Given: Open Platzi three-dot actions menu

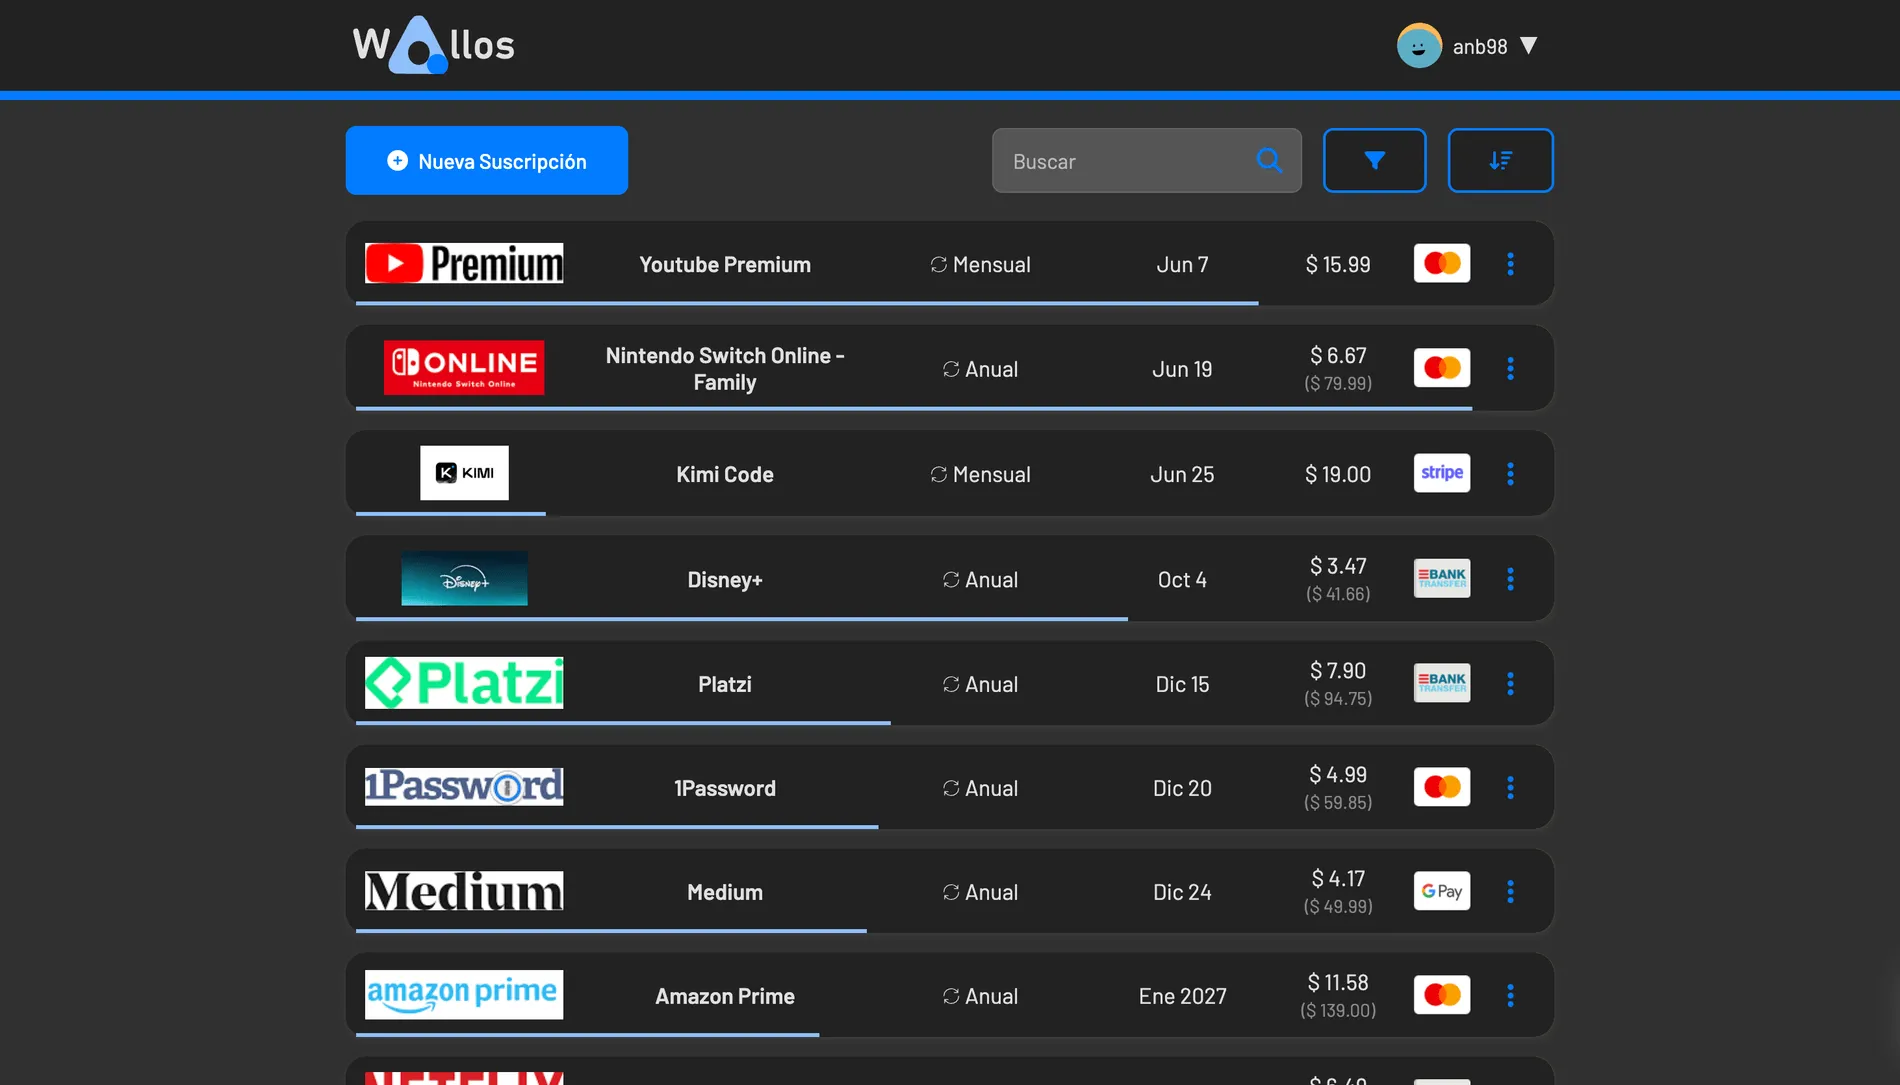Looking at the screenshot, I should (1510, 683).
